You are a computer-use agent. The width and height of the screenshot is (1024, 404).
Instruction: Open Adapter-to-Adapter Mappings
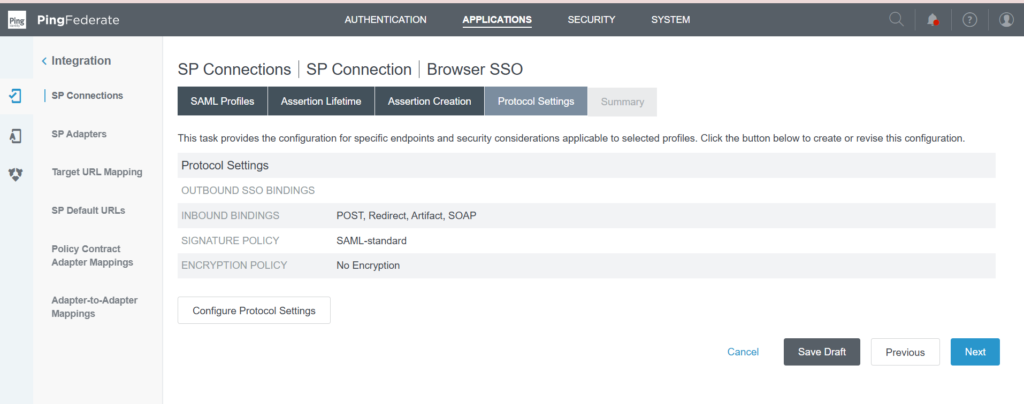(x=94, y=307)
